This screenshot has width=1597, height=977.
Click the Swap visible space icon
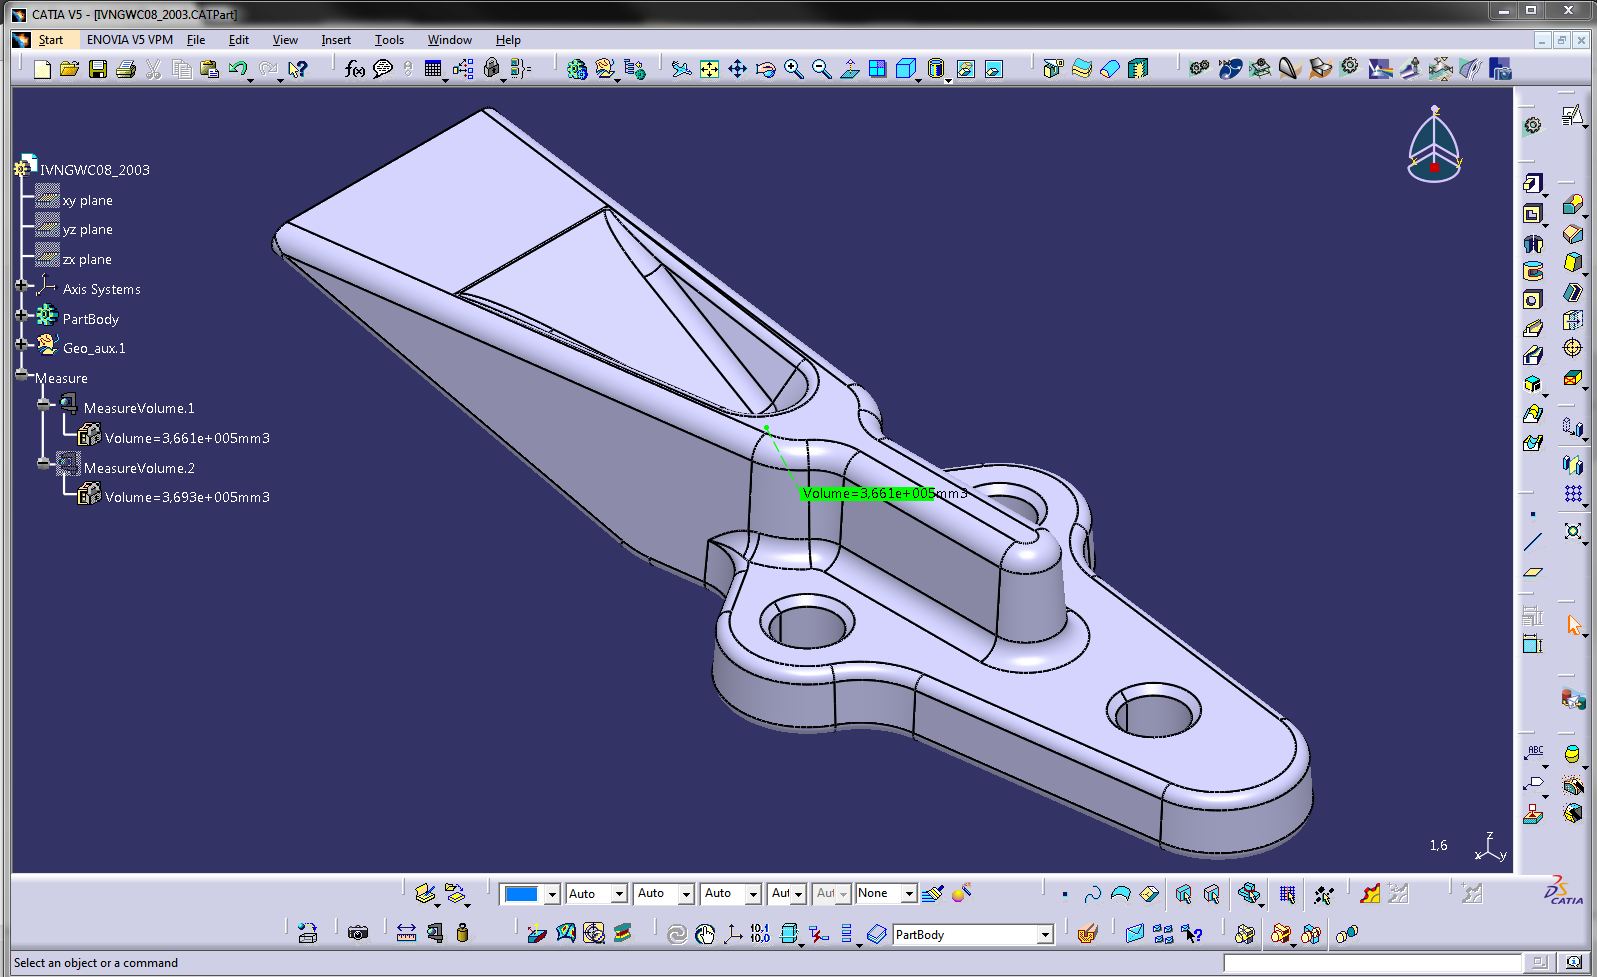tap(993, 69)
